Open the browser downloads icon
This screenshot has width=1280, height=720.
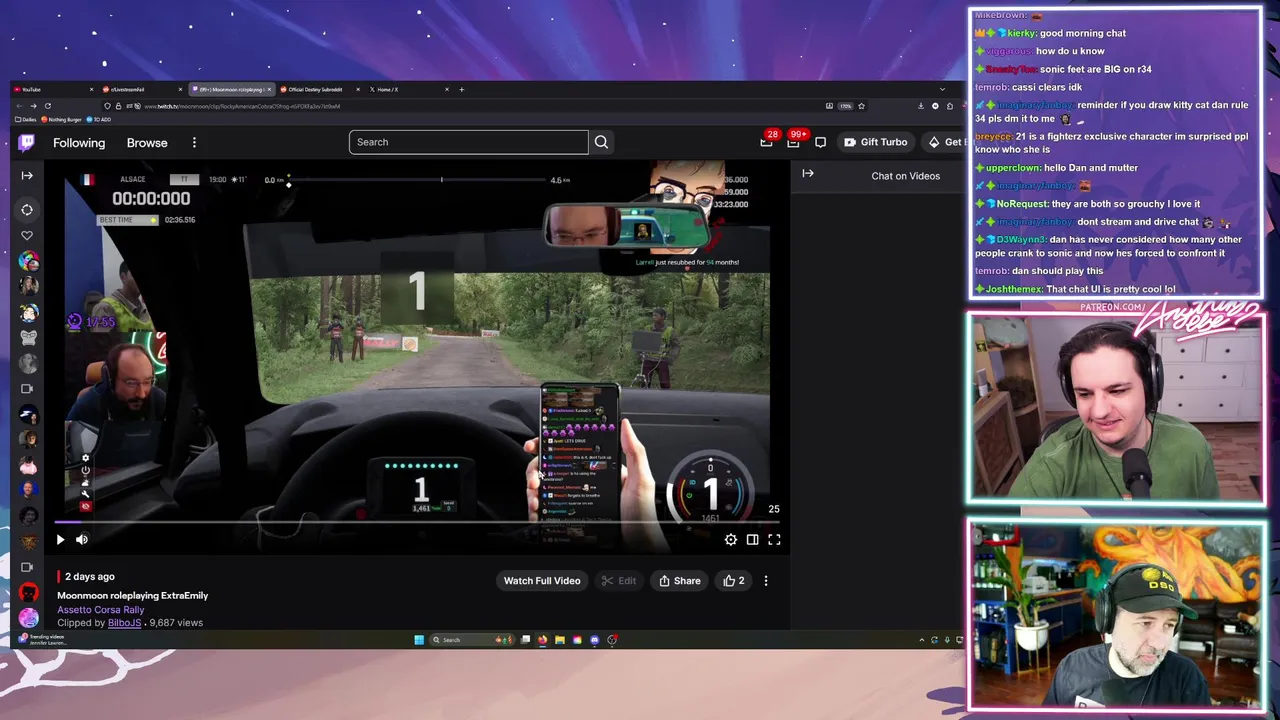921,106
